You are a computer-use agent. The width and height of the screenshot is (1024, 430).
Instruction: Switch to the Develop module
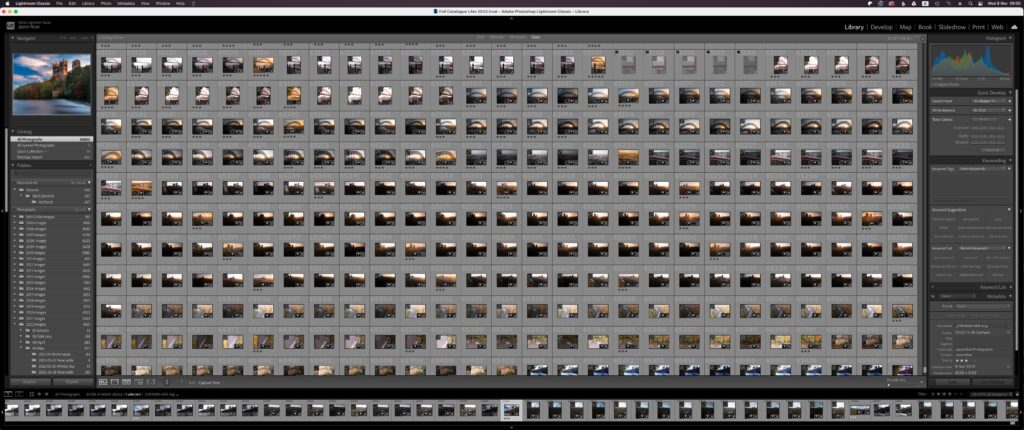point(880,27)
